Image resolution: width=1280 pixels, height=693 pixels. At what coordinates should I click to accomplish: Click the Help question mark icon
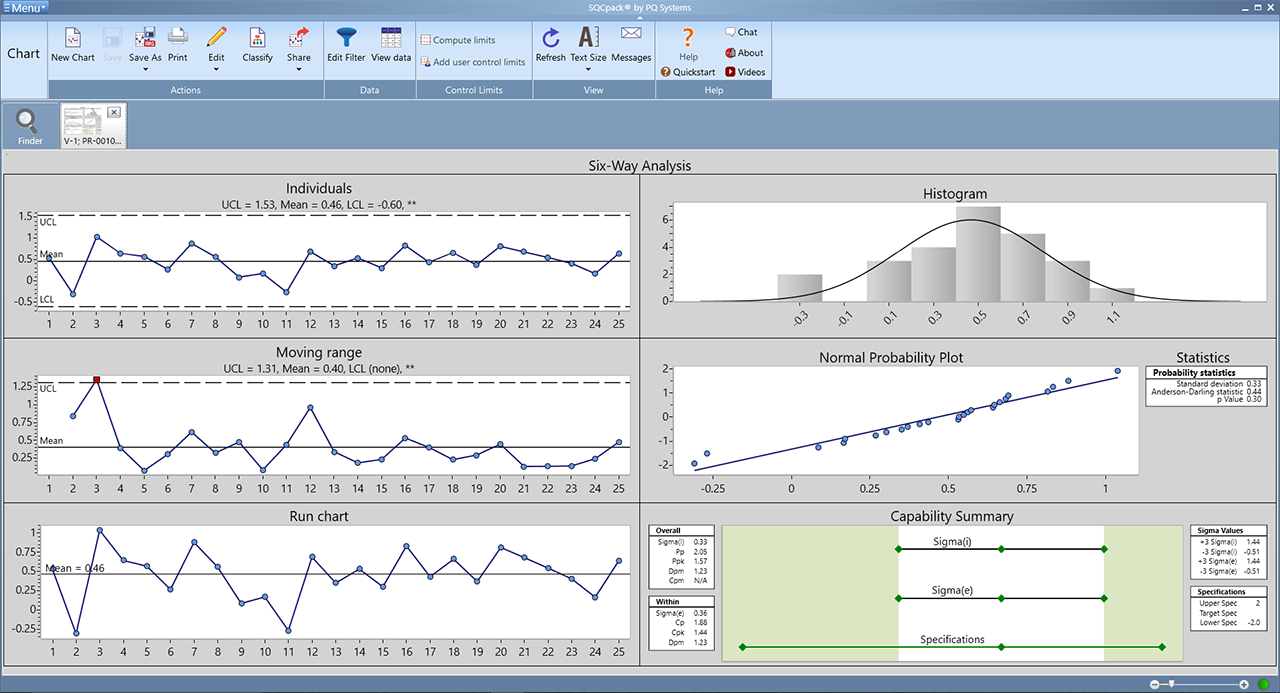(688, 38)
